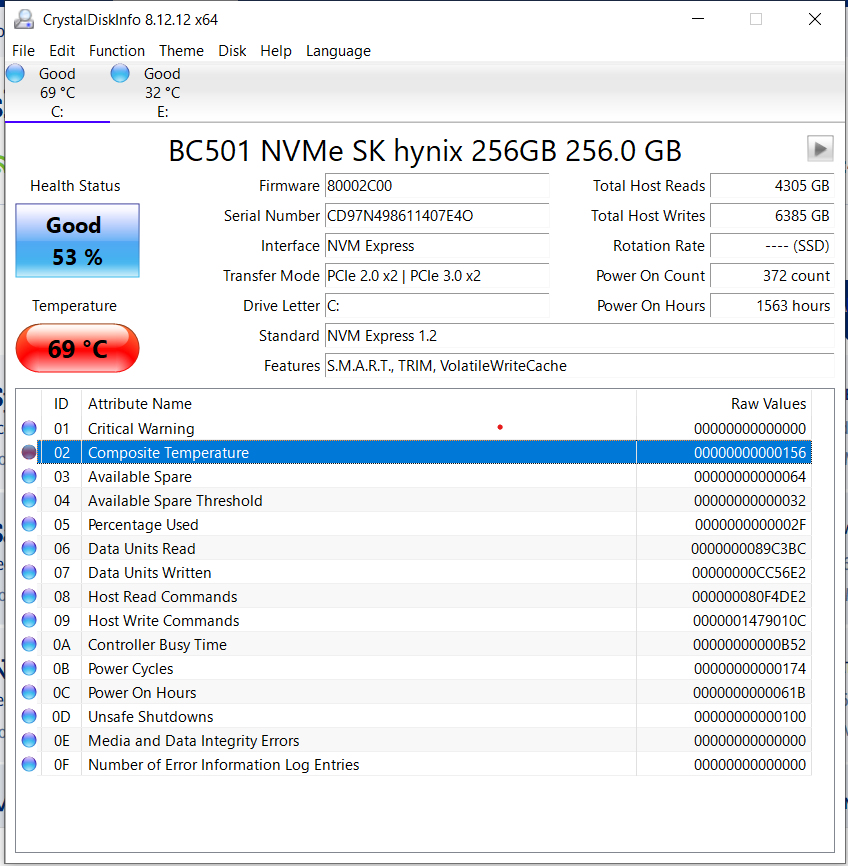Click status orb beside Critical Warning

(29, 429)
